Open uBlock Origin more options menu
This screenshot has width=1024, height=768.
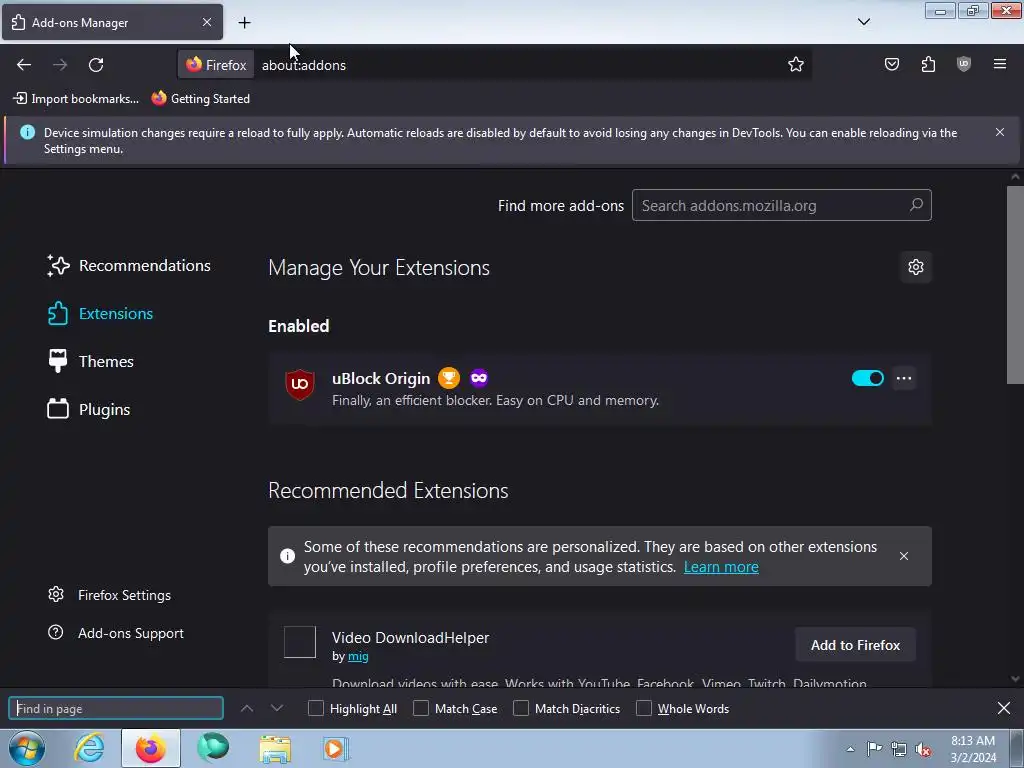pyautogui.click(x=904, y=378)
